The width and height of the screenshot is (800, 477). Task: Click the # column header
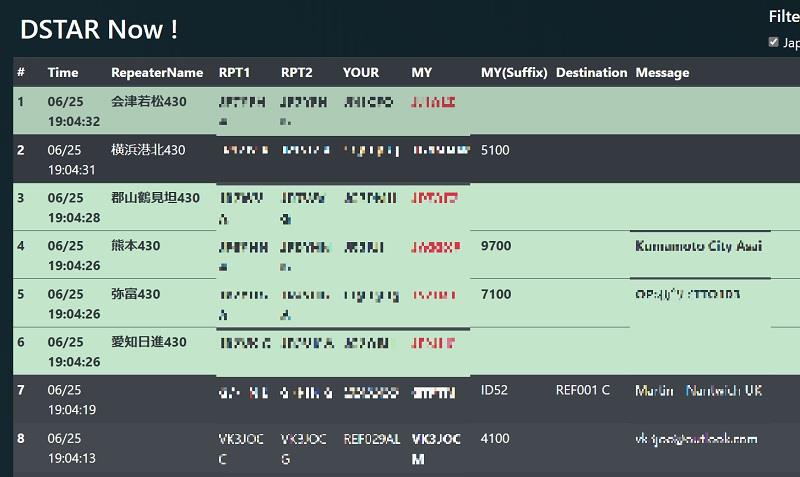click(21, 72)
